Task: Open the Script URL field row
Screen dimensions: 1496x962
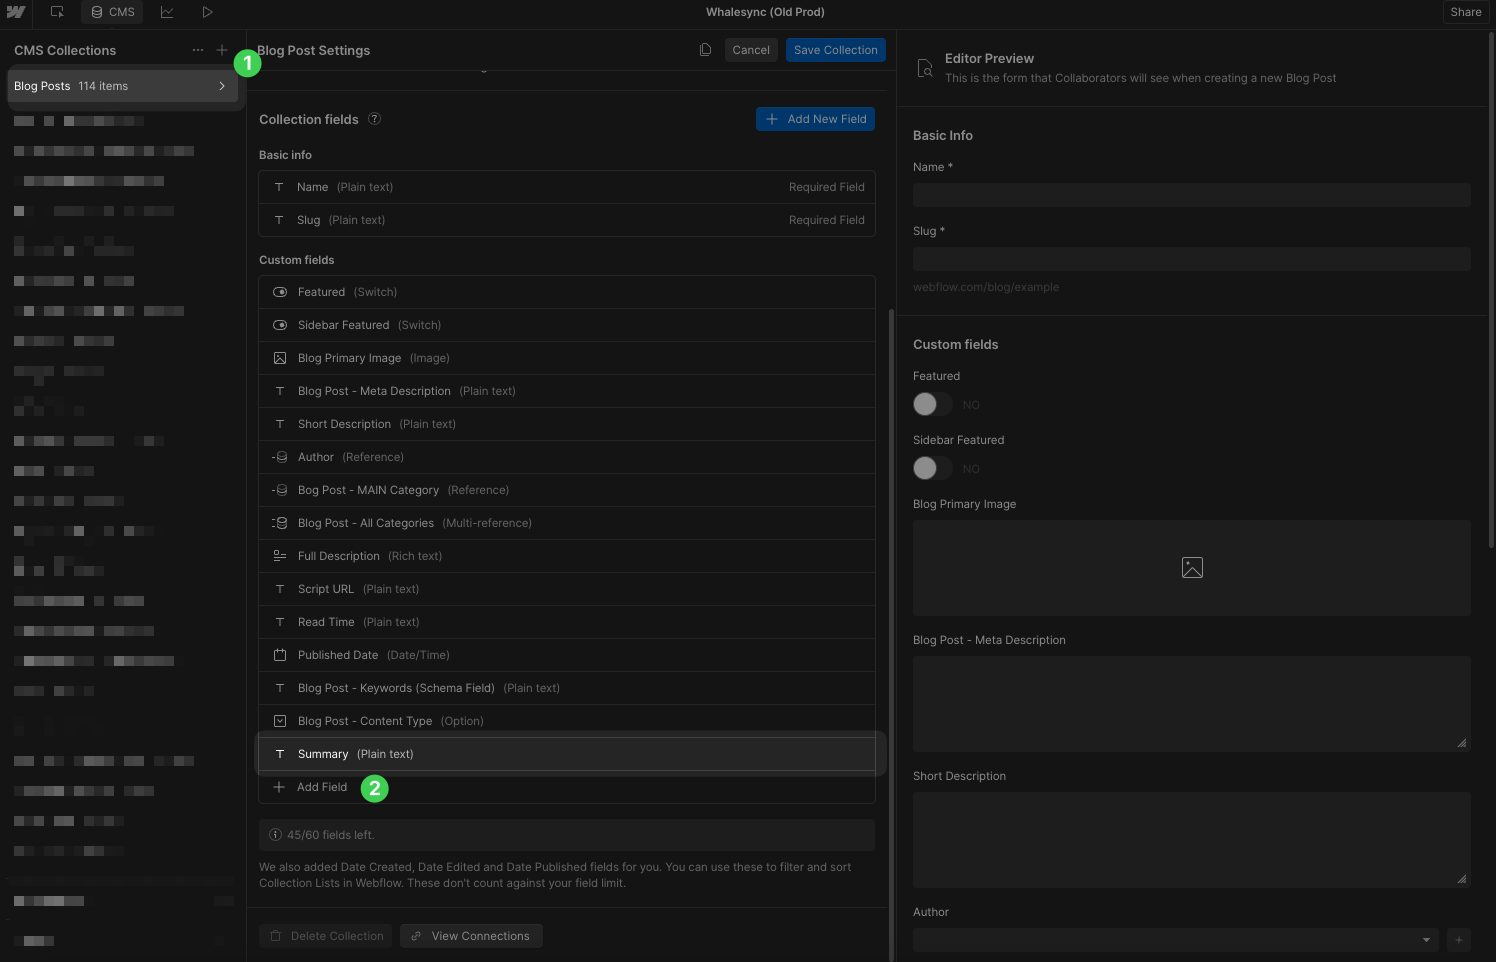Action: (567, 589)
